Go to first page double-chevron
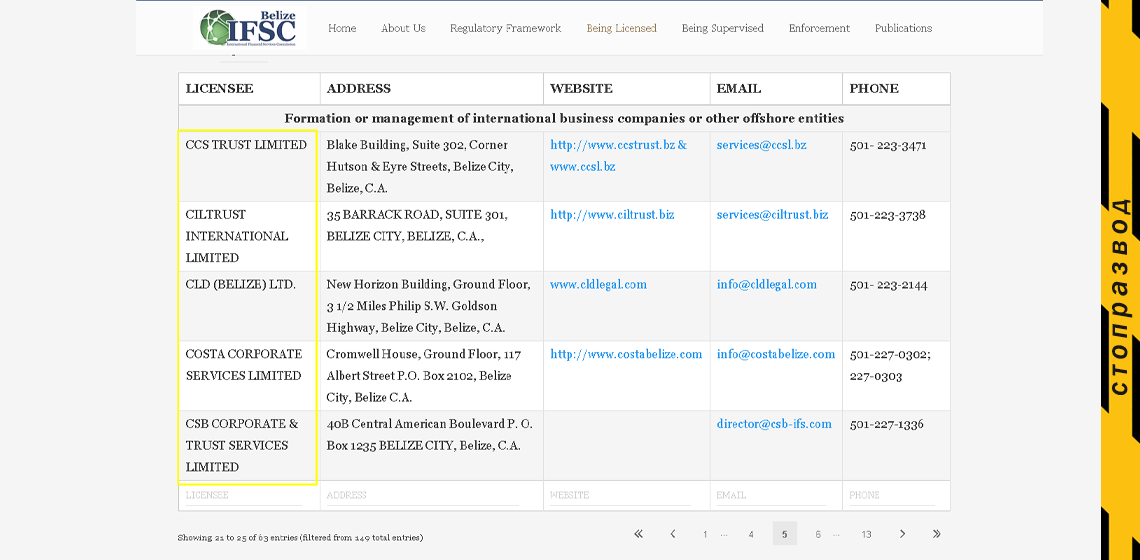This screenshot has width=1140, height=560. tap(638, 534)
